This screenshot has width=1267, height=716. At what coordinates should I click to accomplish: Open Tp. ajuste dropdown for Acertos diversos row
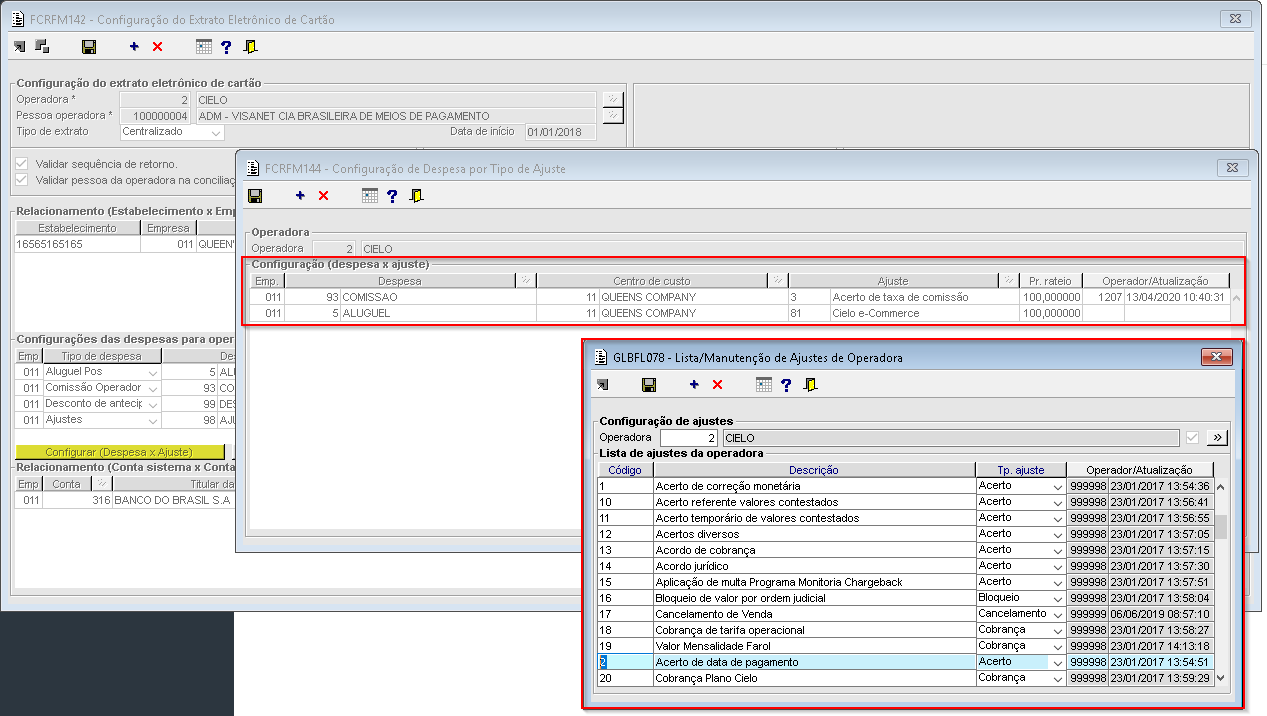pos(1058,534)
